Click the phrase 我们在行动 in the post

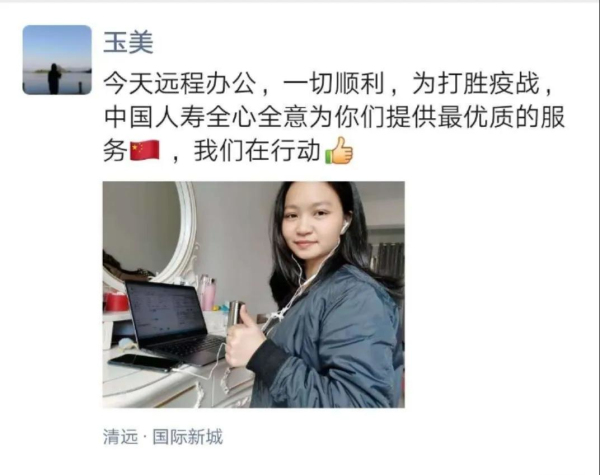coord(257,151)
